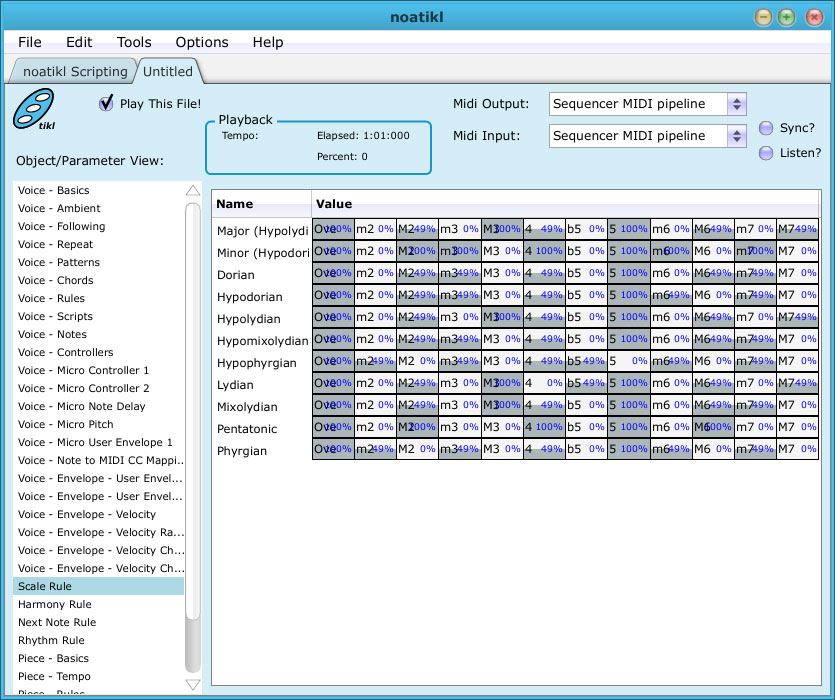The height and width of the screenshot is (700, 835).
Task: Open the Midi Output dropdown
Action: [x=648, y=104]
